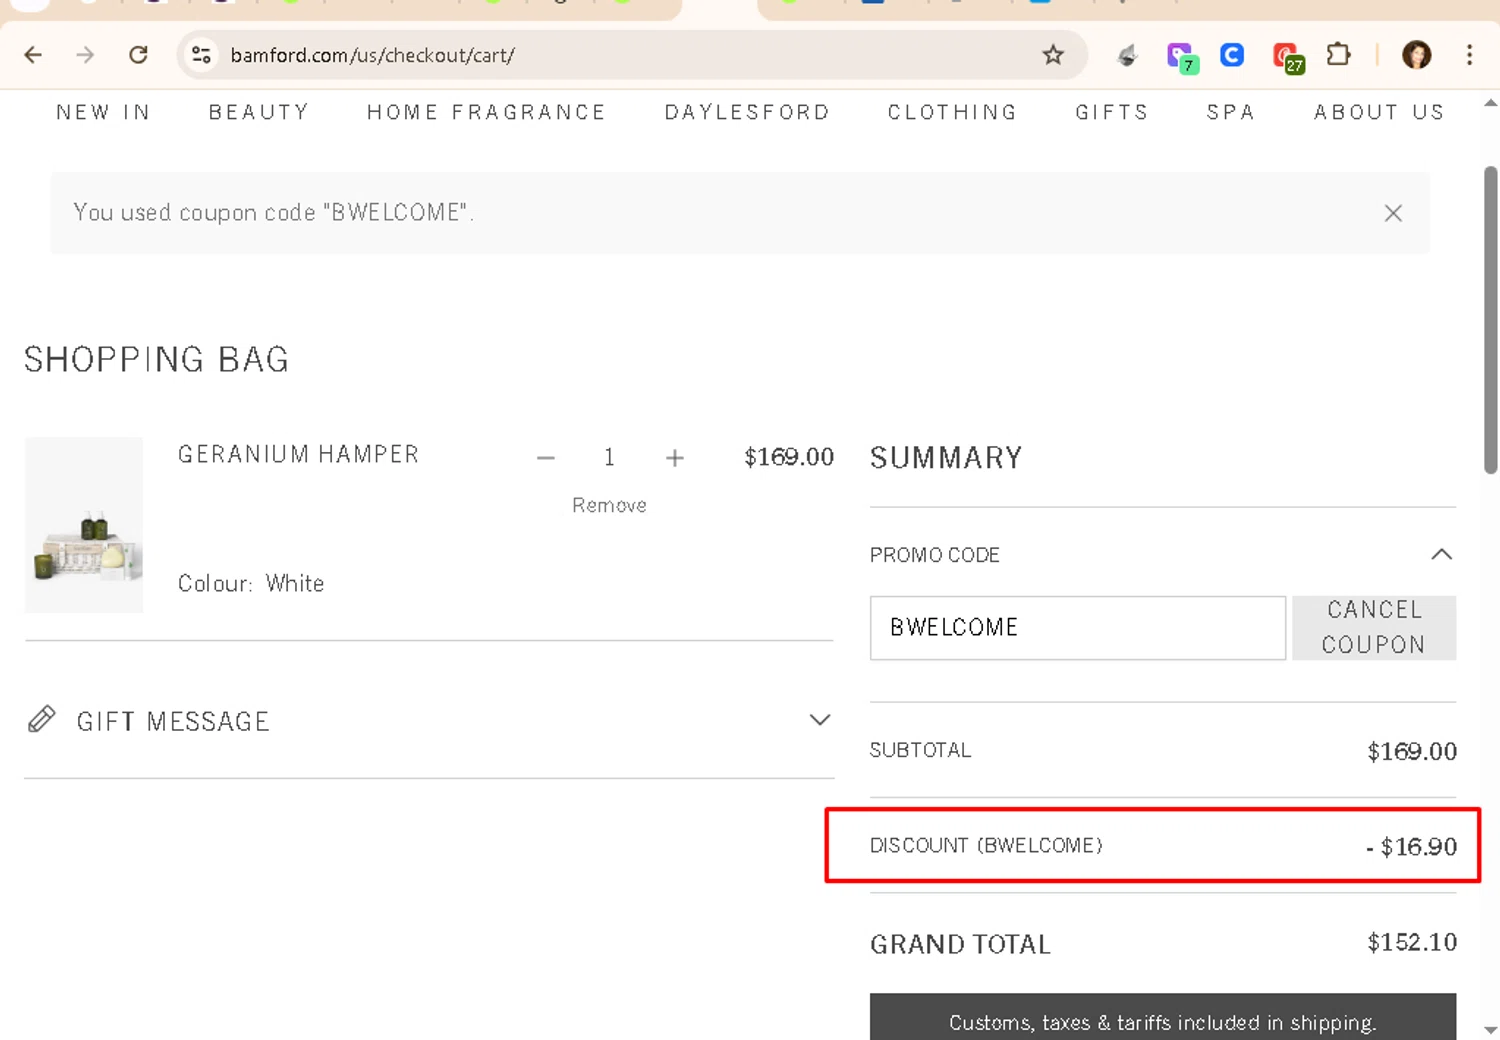This screenshot has height=1040, width=1500.
Task: Click the Grand Total amount $152.10
Action: point(1412,942)
